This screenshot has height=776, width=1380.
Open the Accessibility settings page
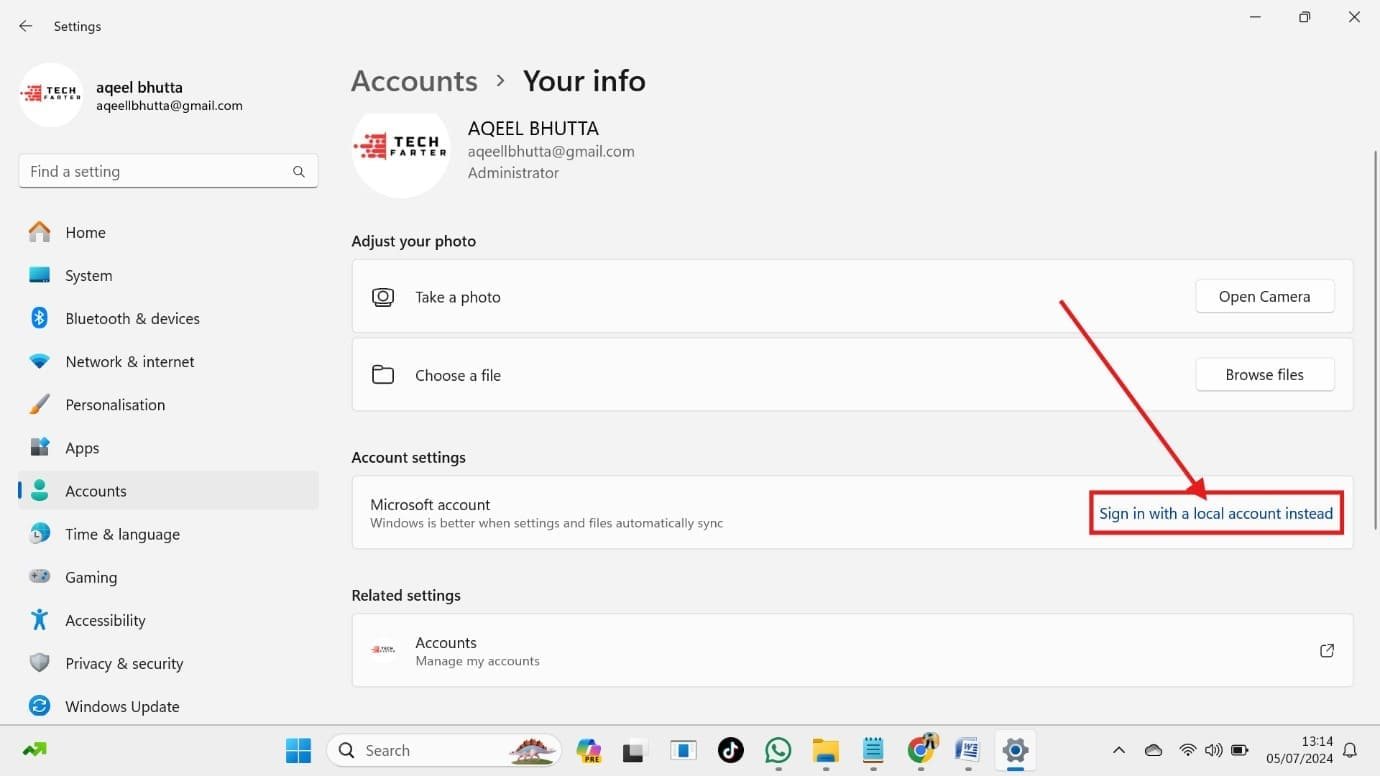[x=105, y=620]
